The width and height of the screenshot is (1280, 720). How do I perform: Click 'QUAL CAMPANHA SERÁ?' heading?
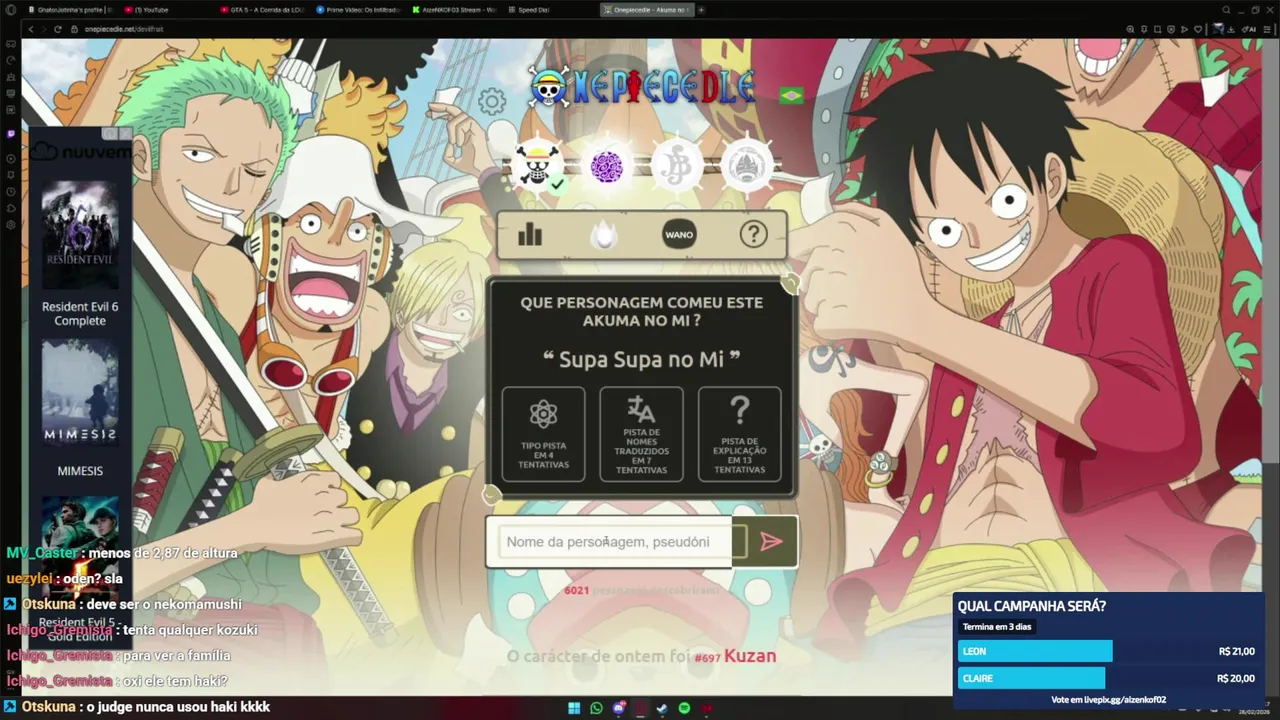tap(1031, 606)
